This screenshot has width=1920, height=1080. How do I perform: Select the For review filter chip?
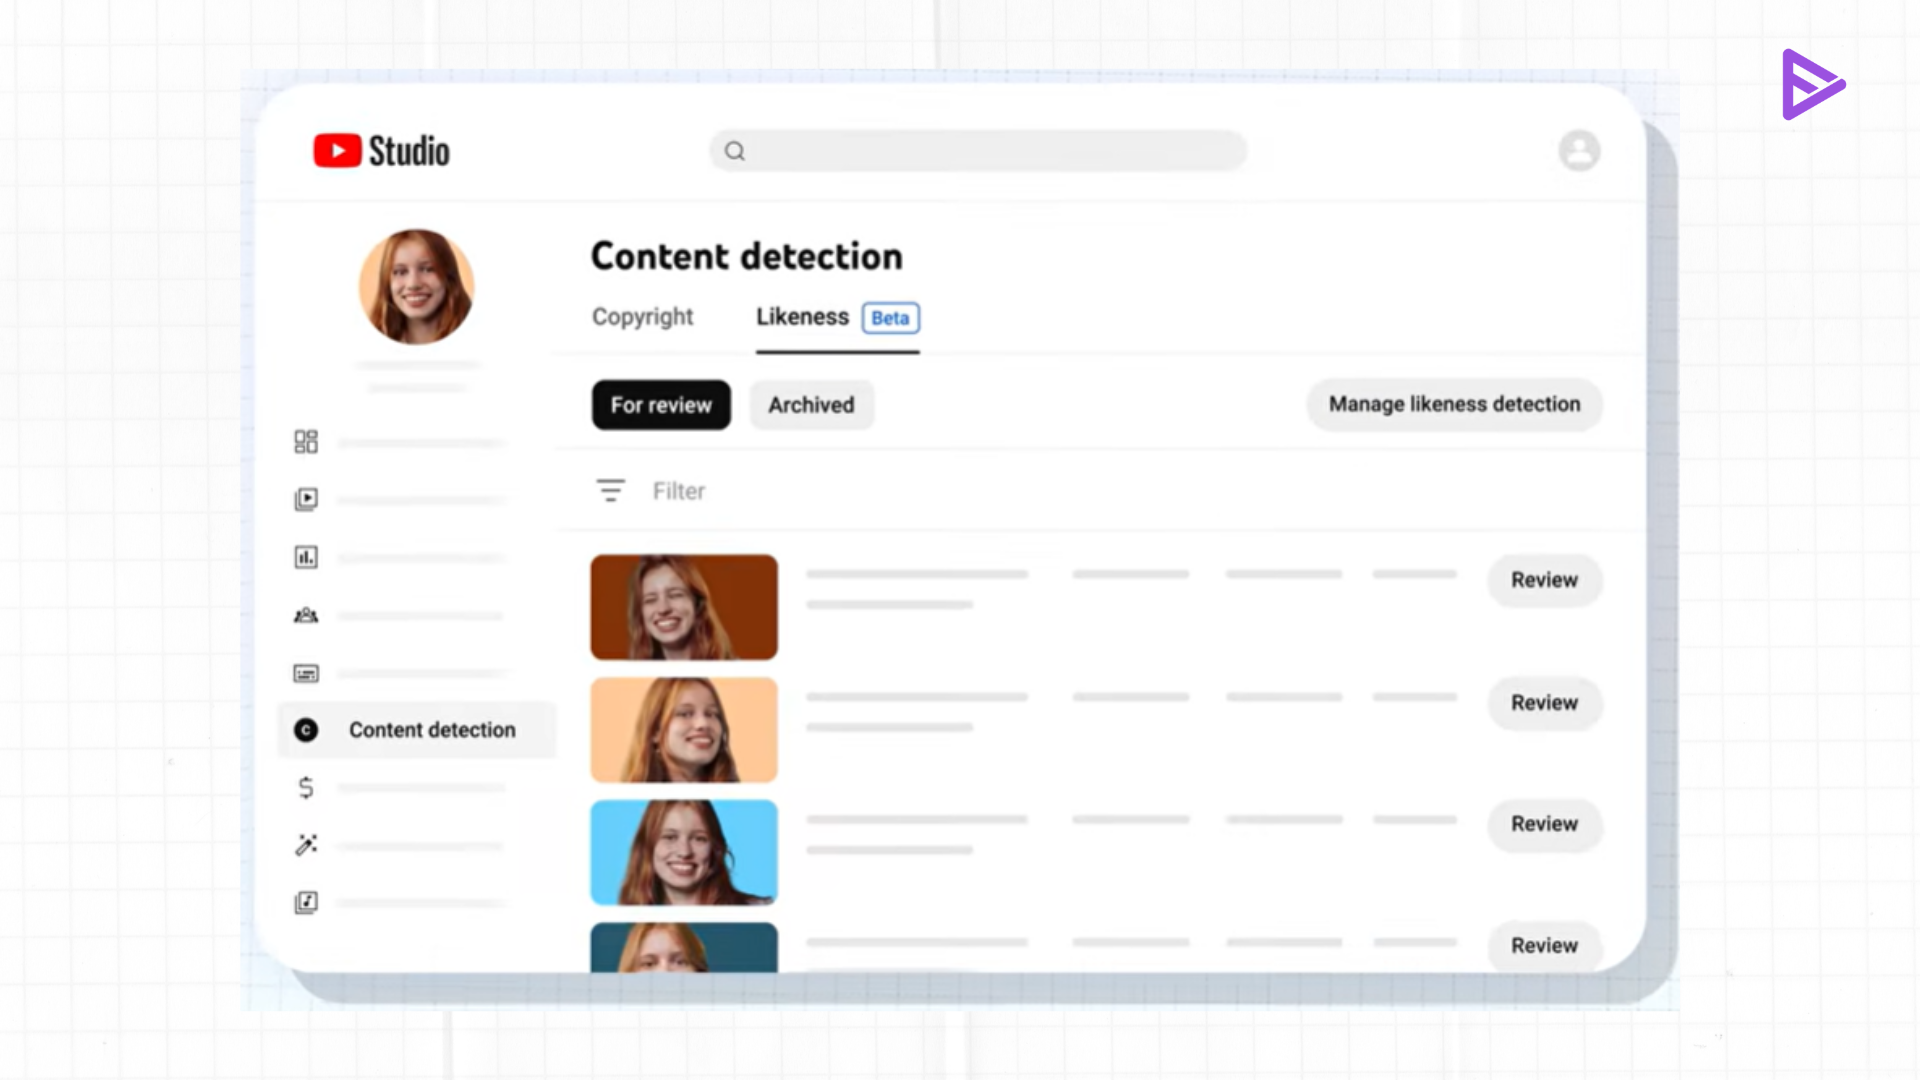coord(660,405)
